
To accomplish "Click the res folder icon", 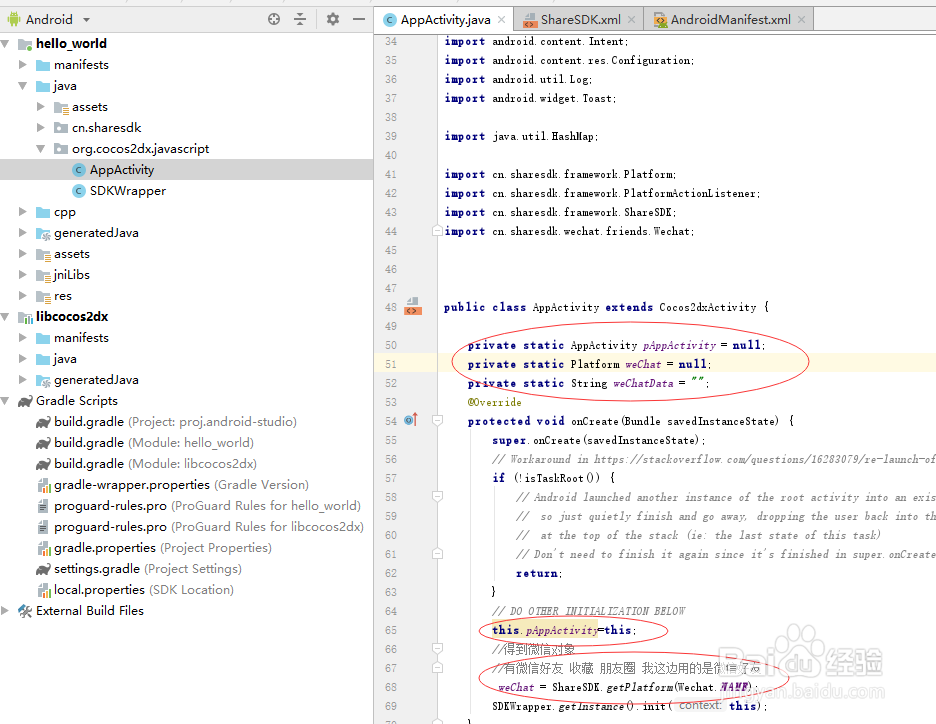I will pyautogui.click(x=43, y=296).
